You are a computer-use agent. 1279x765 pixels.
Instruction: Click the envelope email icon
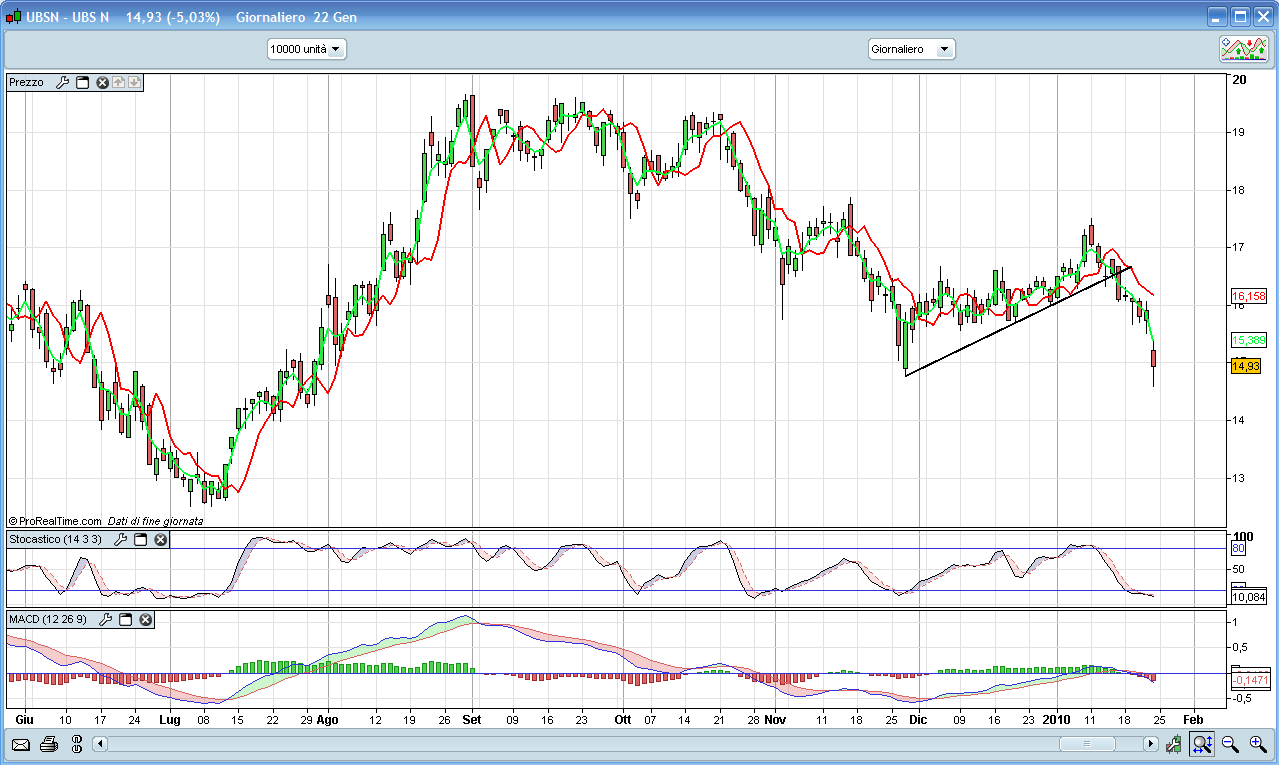click(20, 744)
